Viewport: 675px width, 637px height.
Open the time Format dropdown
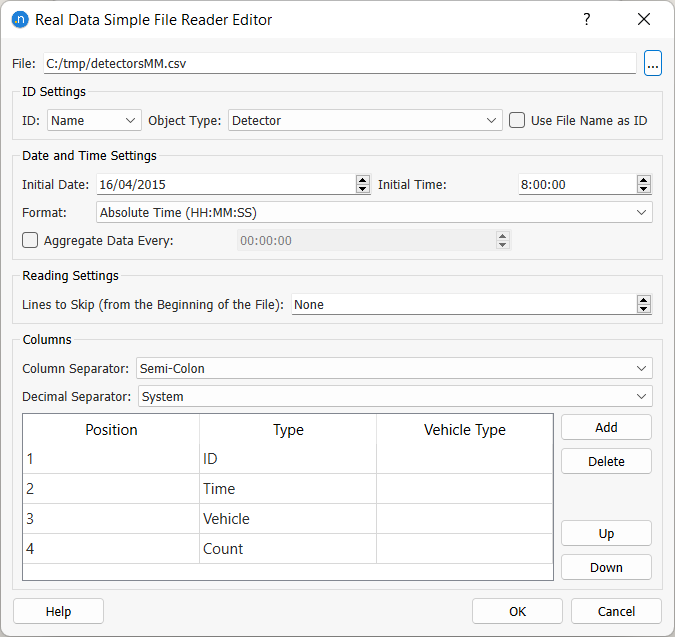click(x=374, y=212)
